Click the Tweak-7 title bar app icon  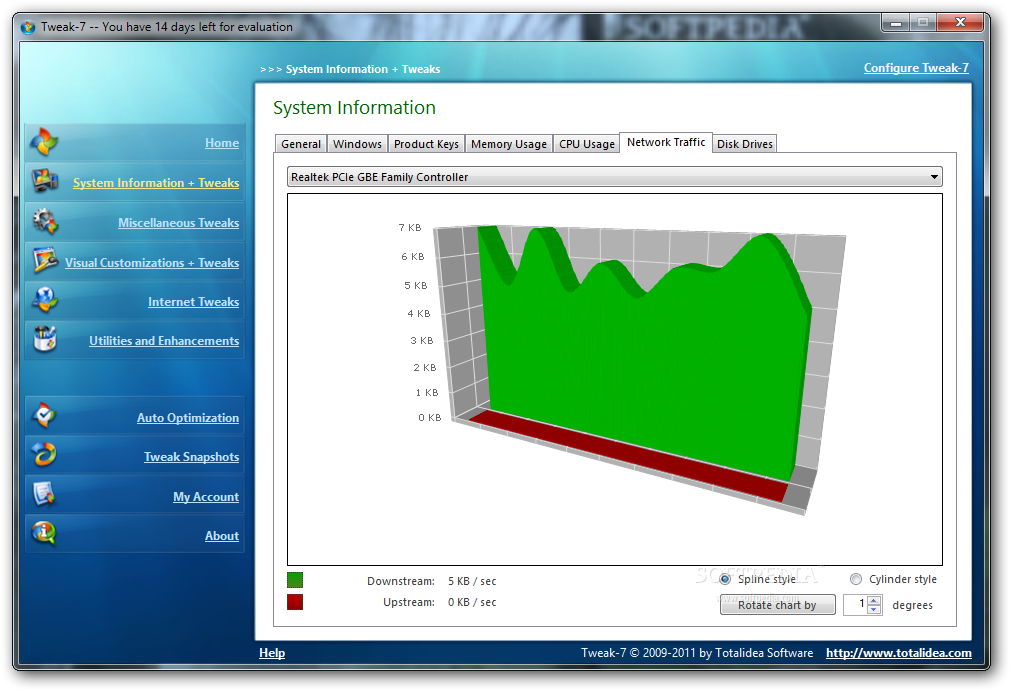pyautogui.click(x=28, y=28)
